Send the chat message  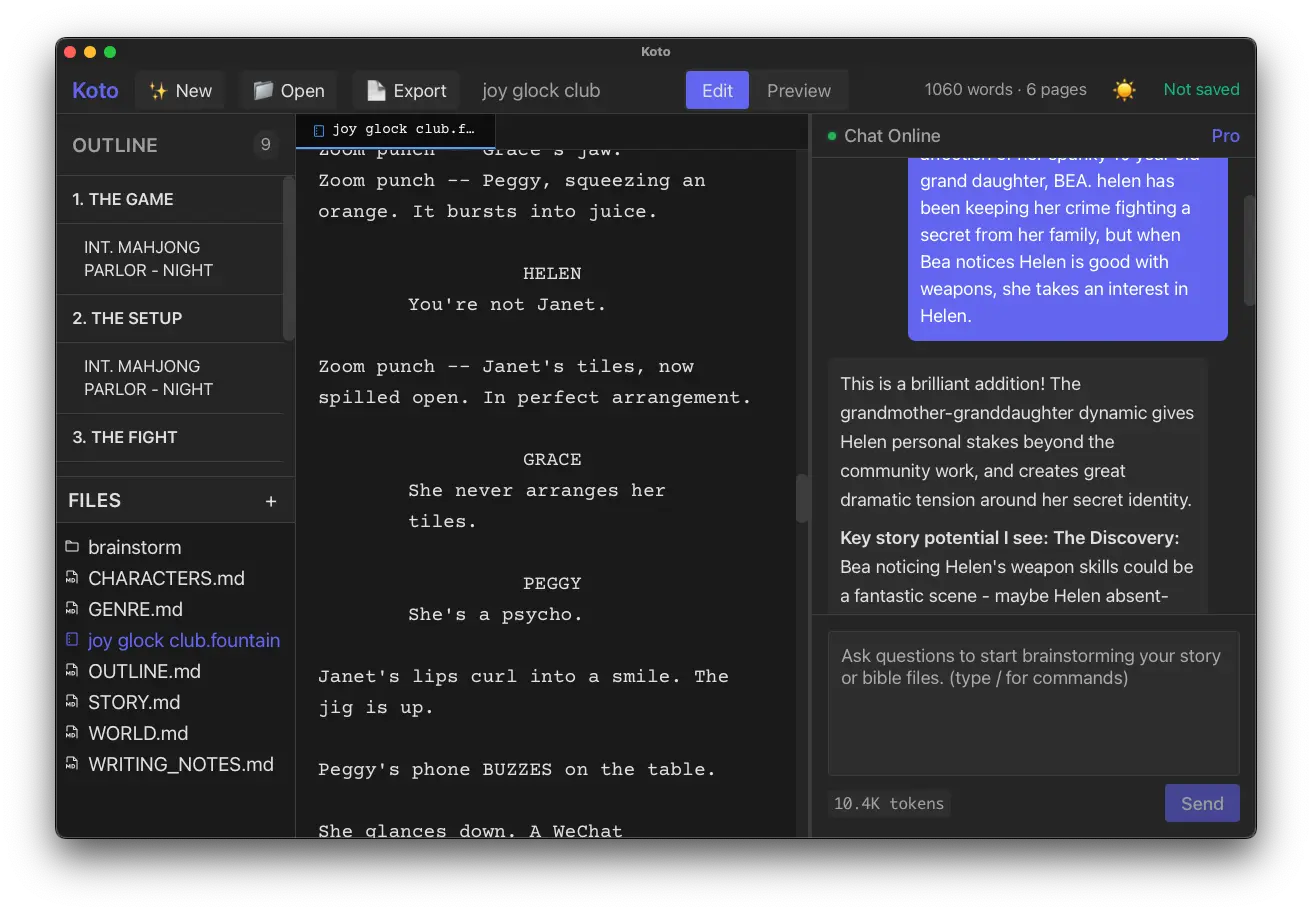1202,802
